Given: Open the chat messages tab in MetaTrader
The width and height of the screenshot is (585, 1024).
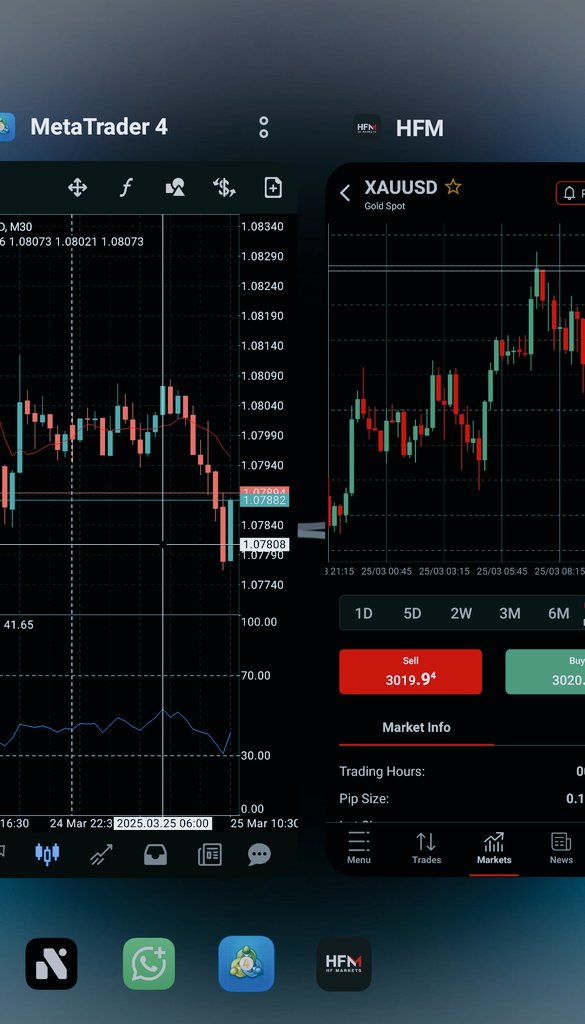Looking at the screenshot, I should click(259, 854).
